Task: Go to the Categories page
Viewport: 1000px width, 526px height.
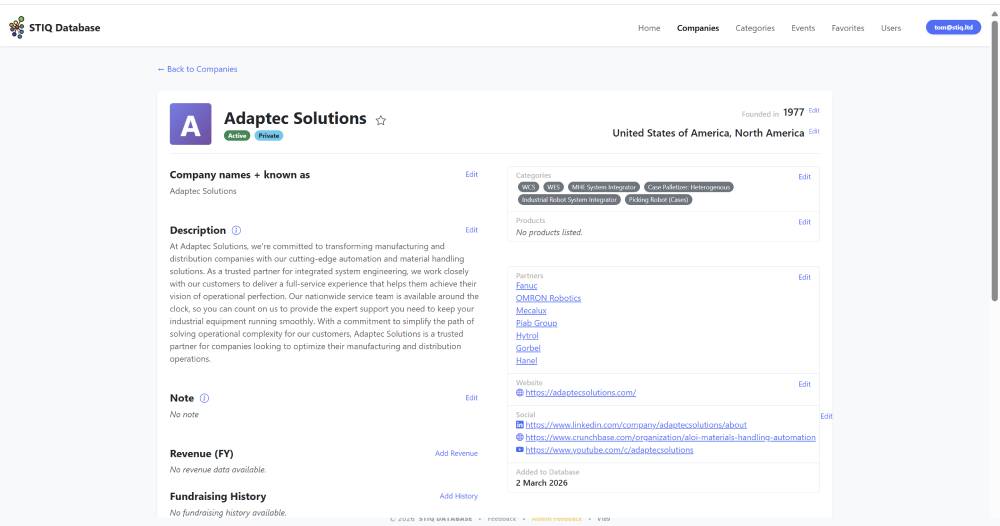Action: click(x=755, y=28)
